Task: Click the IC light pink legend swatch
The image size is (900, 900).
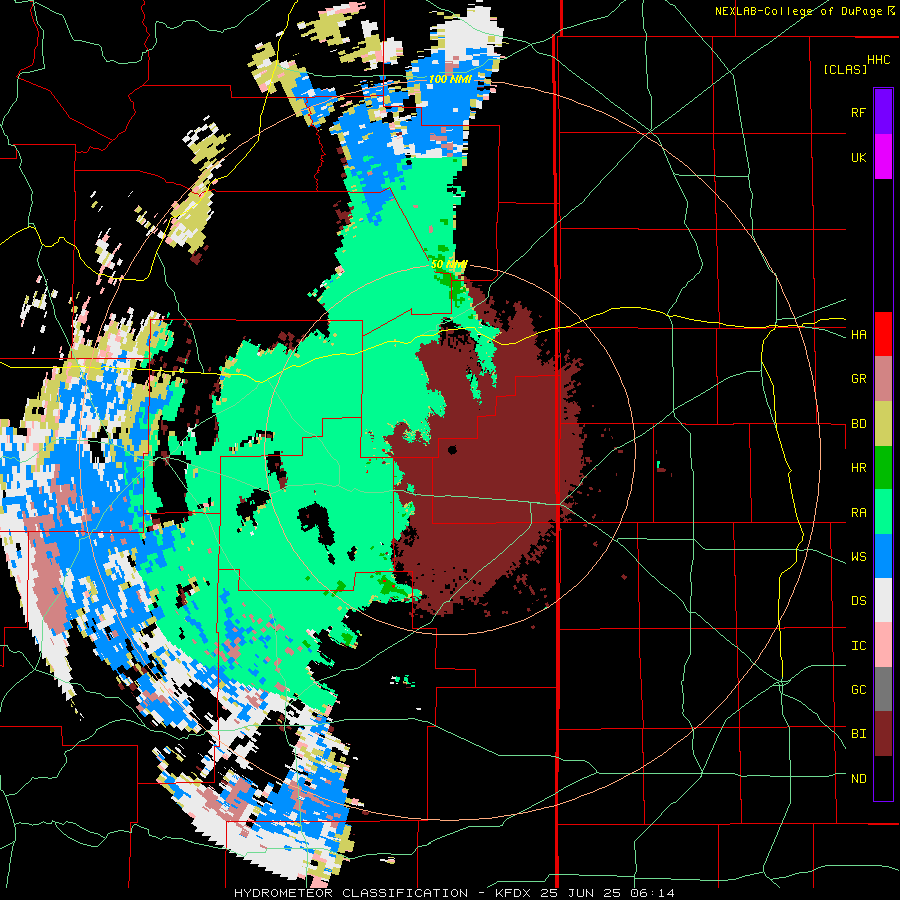Action: [x=883, y=645]
